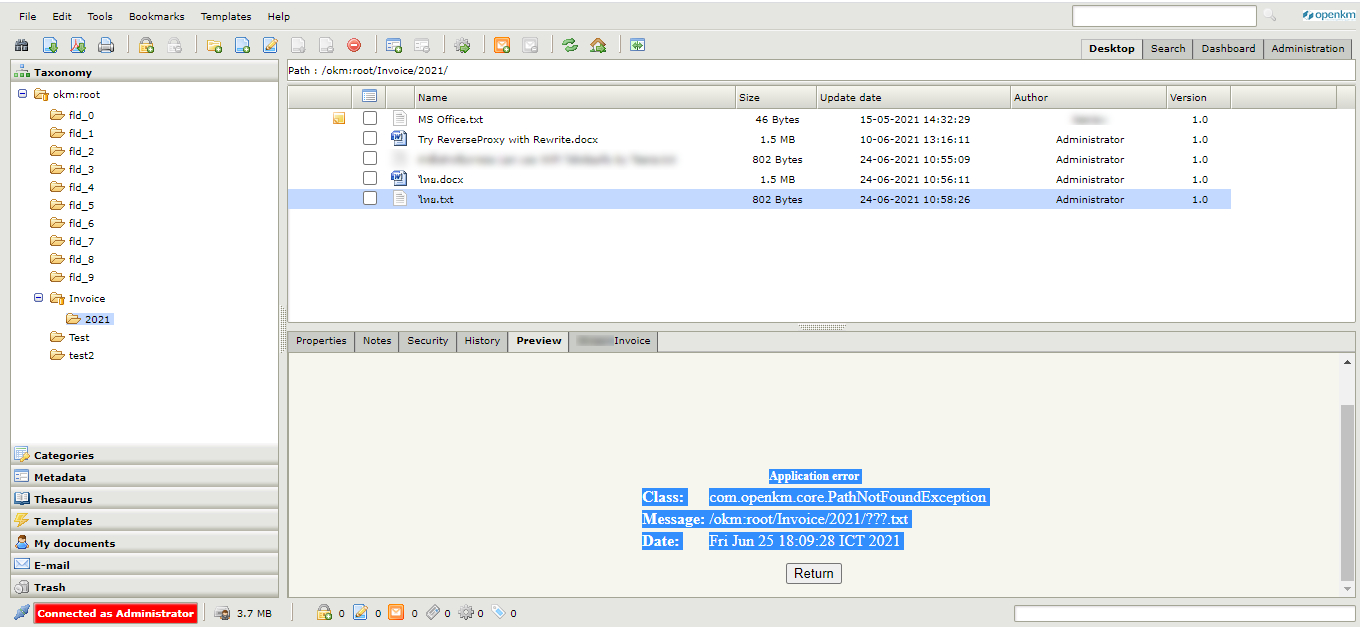This screenshot has width=1360, height=627.
Task: Click the download as PDF icon
Action: tap(78, 45)
